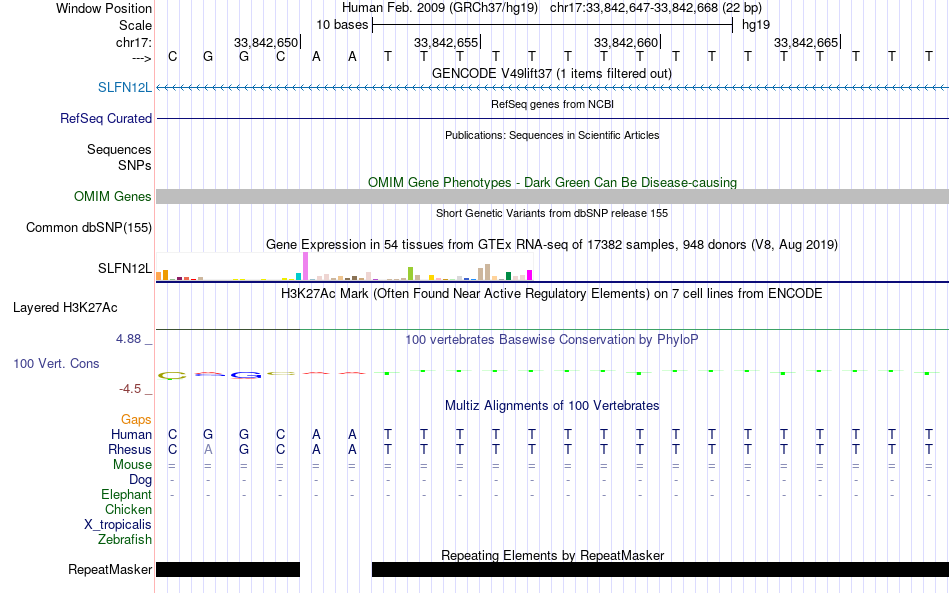This screenshot has height=593, width=950.
Task: Click the orange Gaps label
Action: click(x=136, y=419)
